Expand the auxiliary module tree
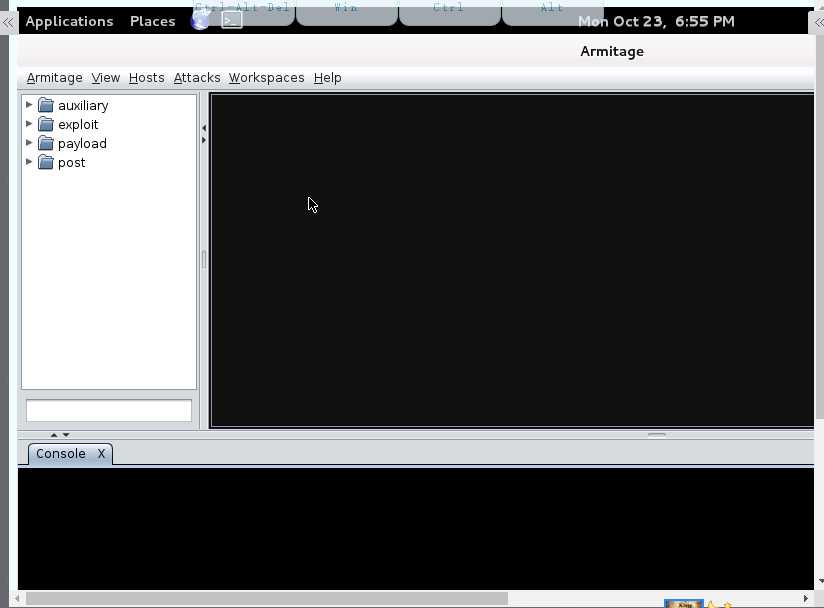Image resolution: width=824 pixels, height=608 pixels. point(29,105)
